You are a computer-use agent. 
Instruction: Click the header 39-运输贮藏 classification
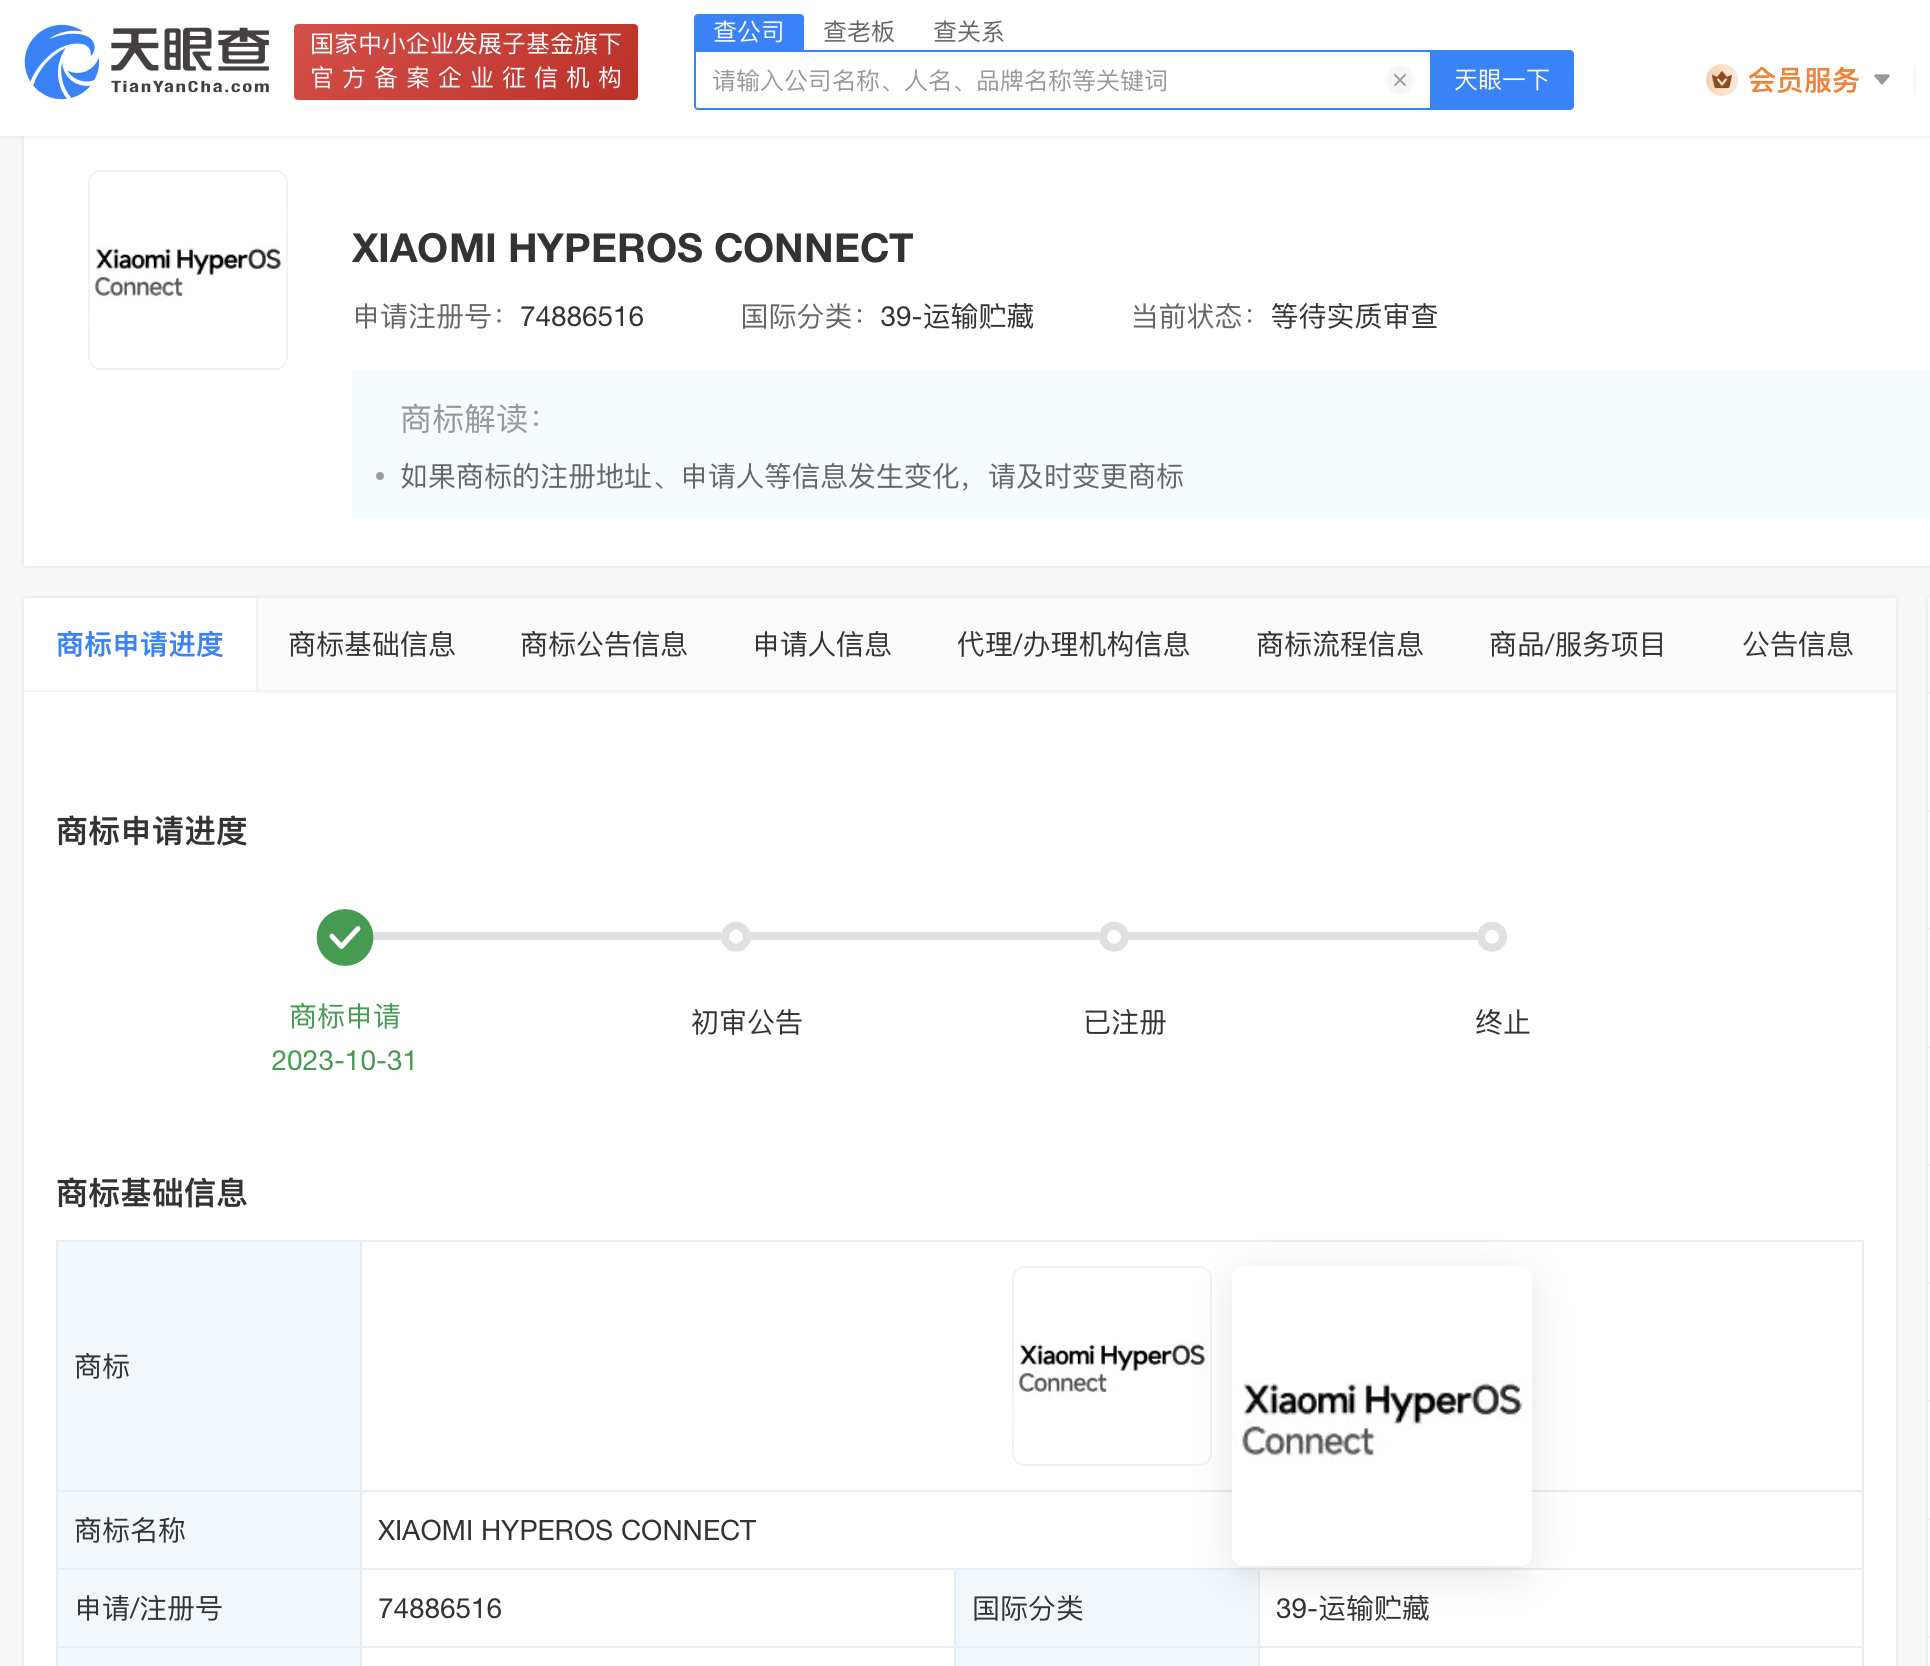pyautogui.click(x=957, y=317)
